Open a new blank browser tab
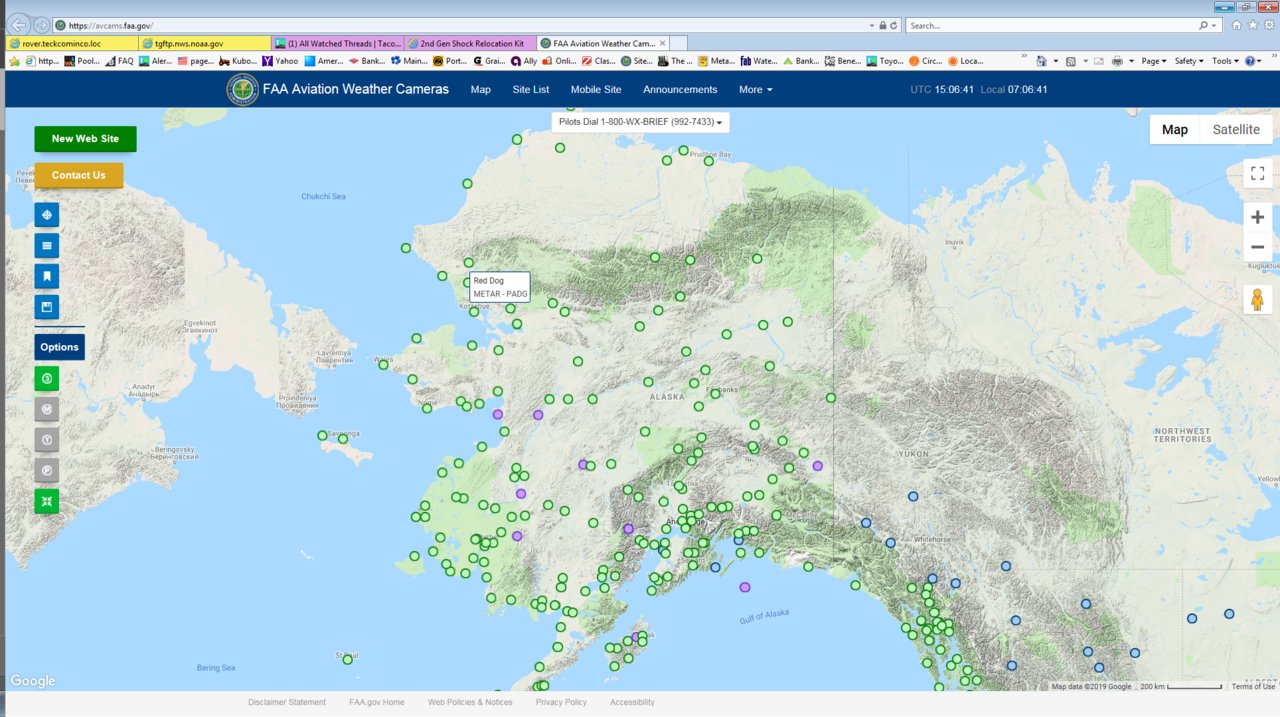This screenshot has height=717, width=1280. click(678, 44)
